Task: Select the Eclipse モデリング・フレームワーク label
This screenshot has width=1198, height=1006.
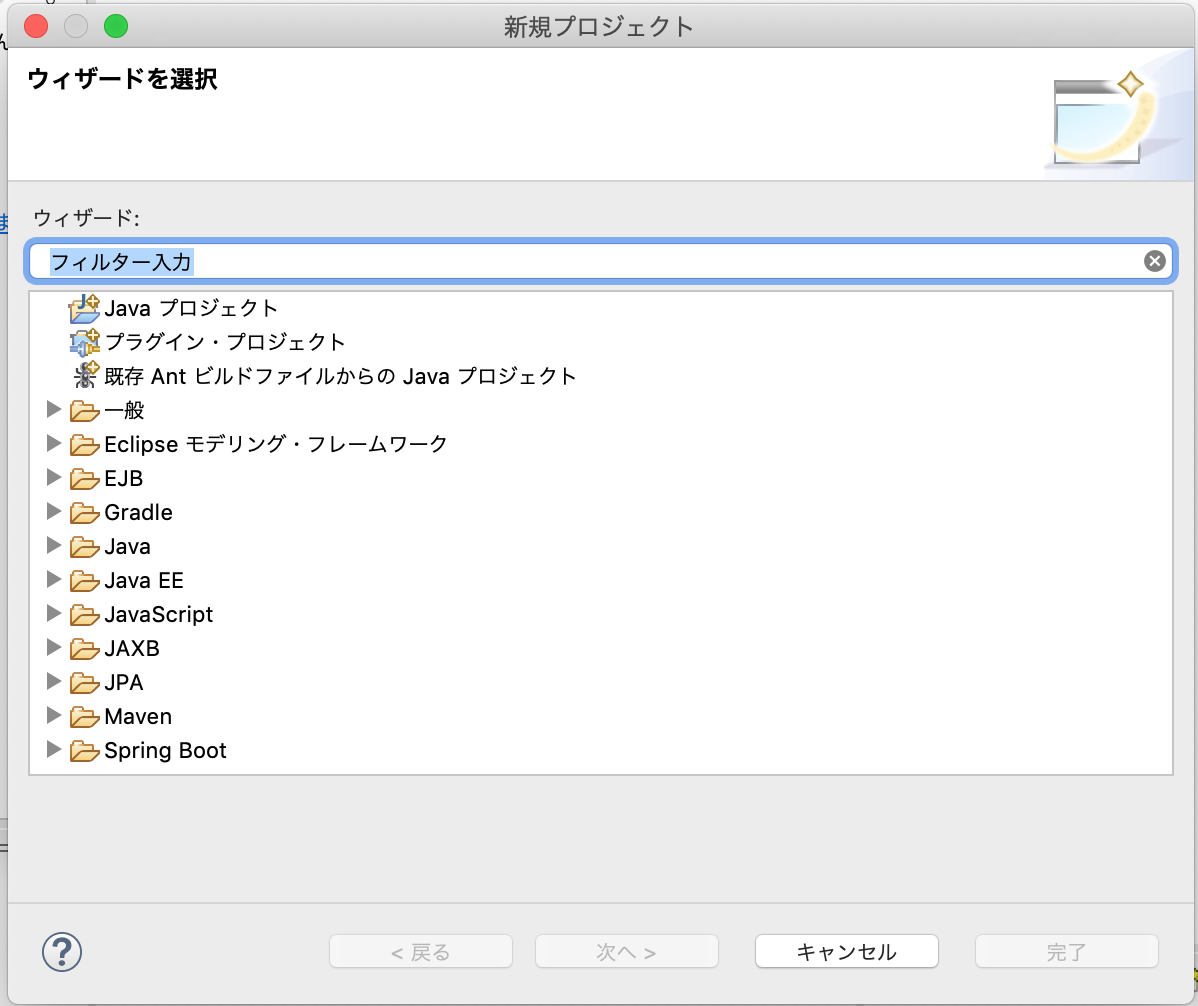Action: (x=276, y=444)
